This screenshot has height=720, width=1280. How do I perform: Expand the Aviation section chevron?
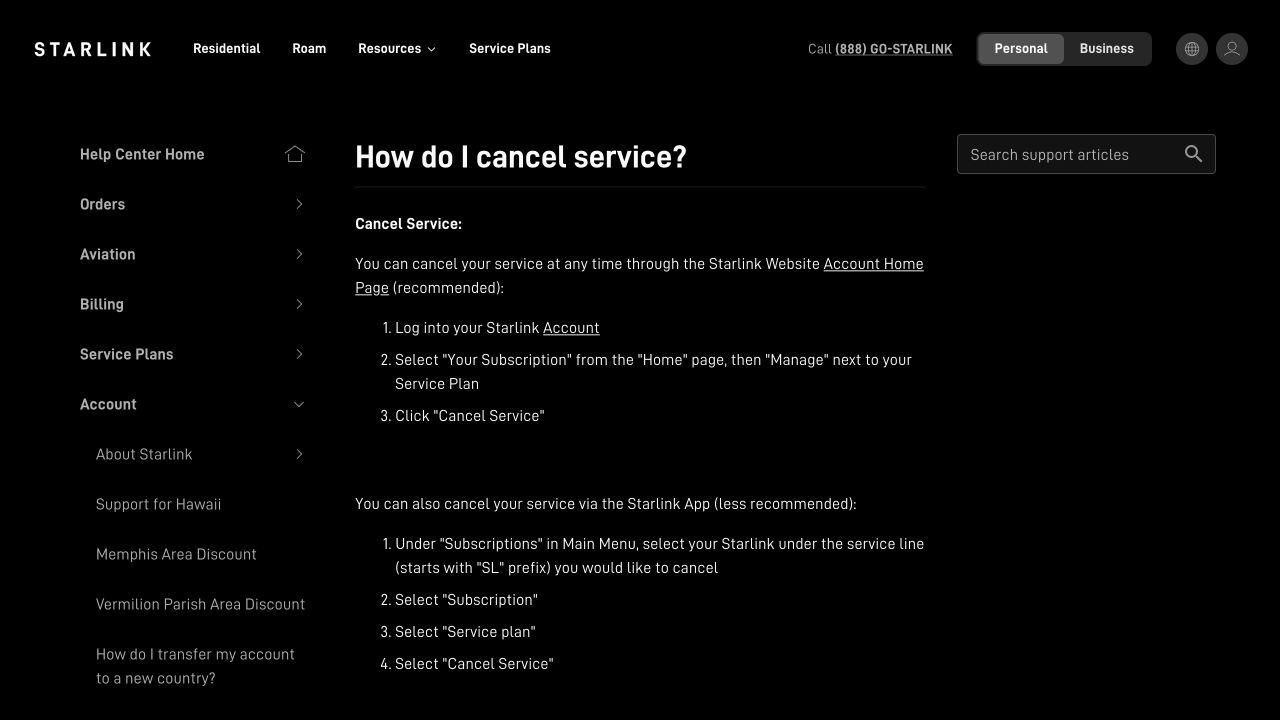(299, 254)
